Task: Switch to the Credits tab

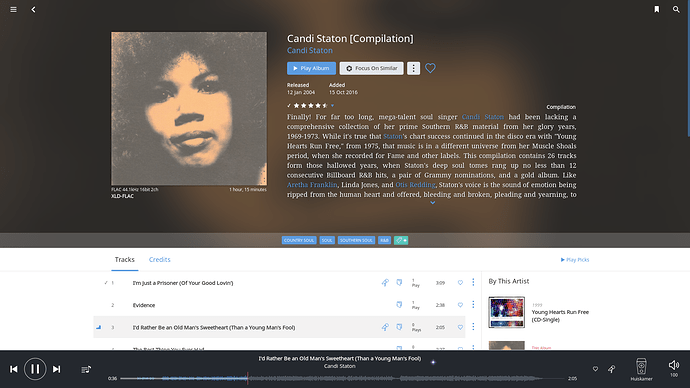Action: coord(160,260)
